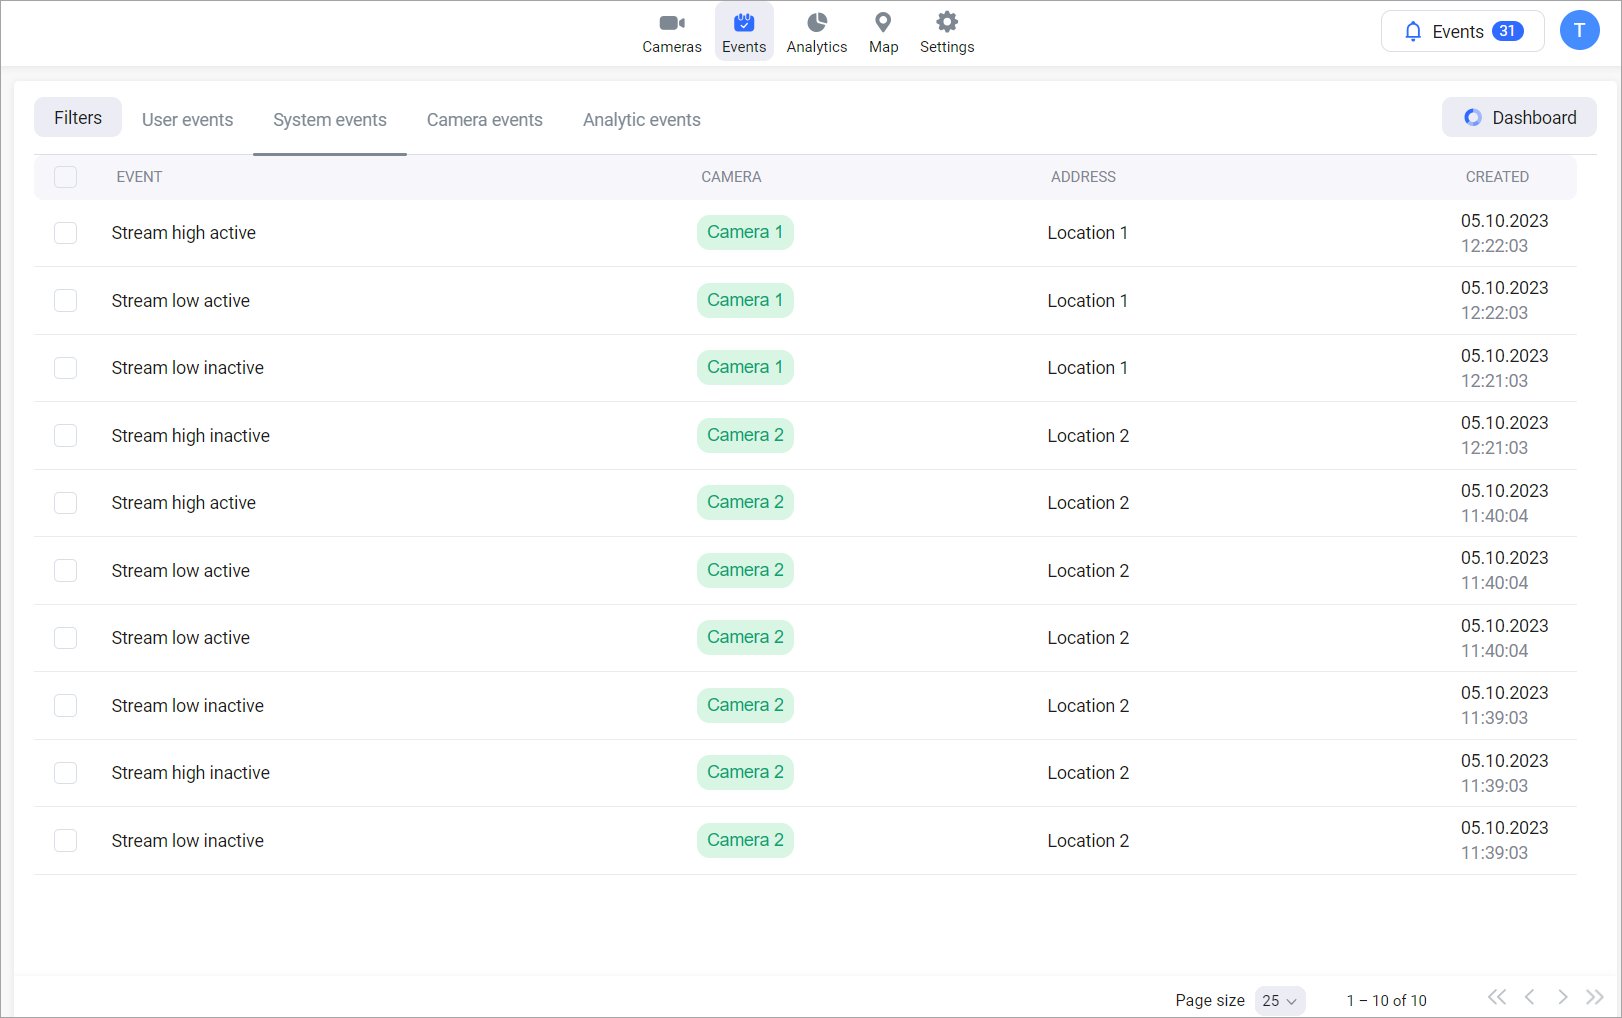Open the Dashboard button

(x=1519, y=118)
